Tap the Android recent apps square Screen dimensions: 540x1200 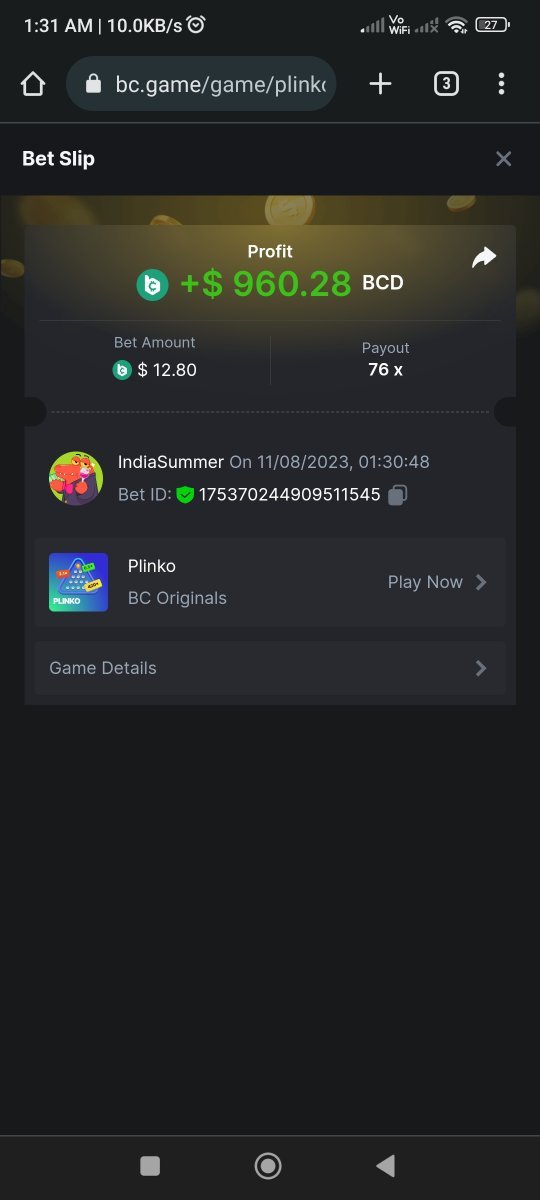(x=150, y=1165)
